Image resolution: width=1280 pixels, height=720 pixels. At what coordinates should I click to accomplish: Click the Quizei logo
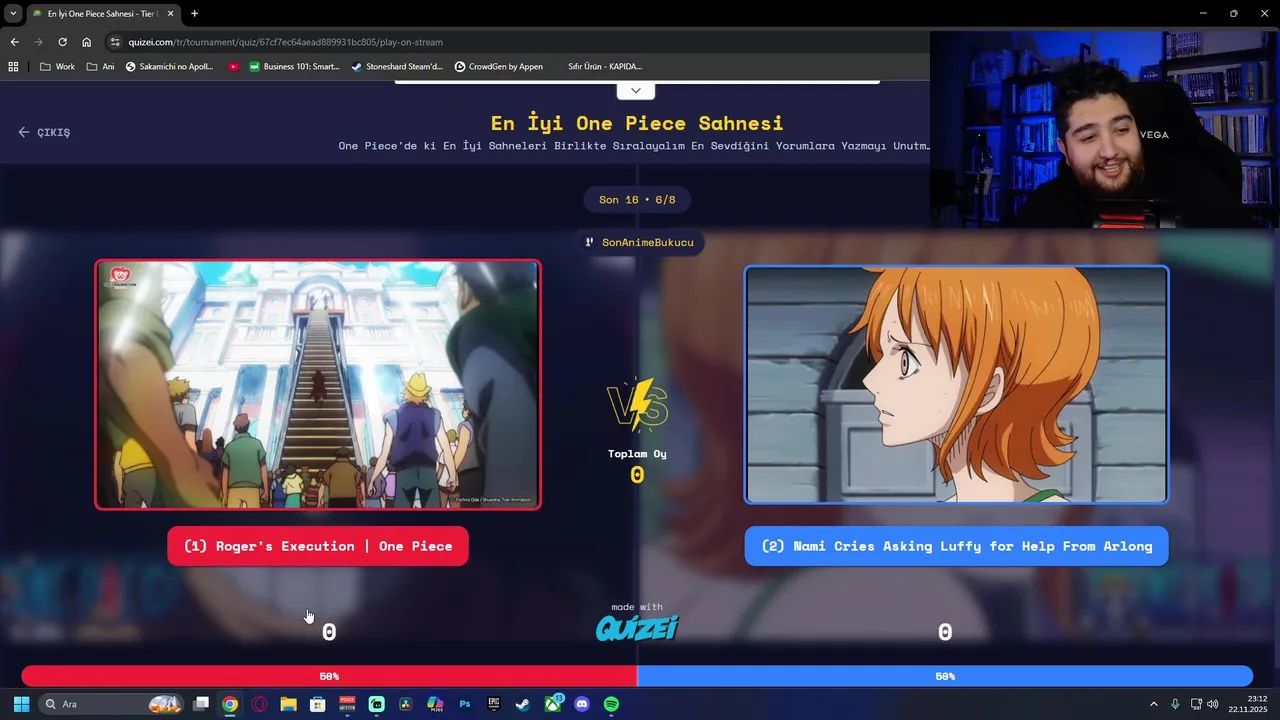pos(637,628)
